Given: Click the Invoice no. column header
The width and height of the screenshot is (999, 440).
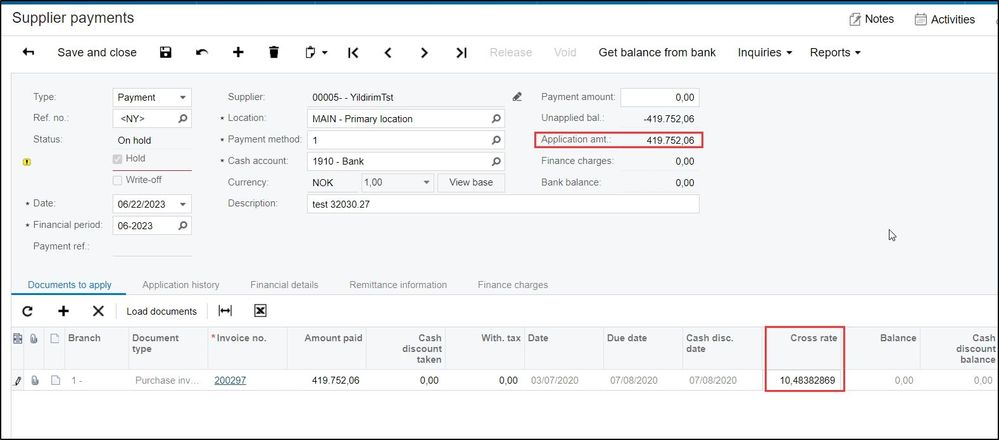Looking at the screenshot, I should pos(247,348).
